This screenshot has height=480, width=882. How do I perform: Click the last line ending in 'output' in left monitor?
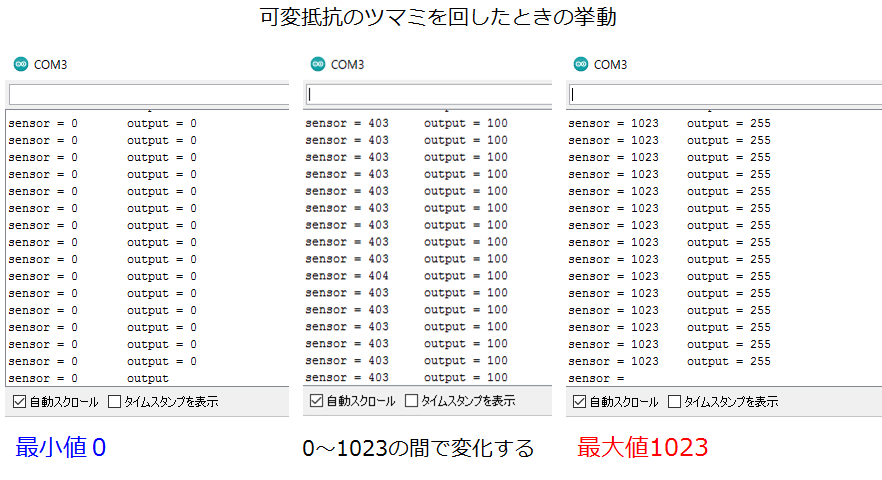[88, 378]
